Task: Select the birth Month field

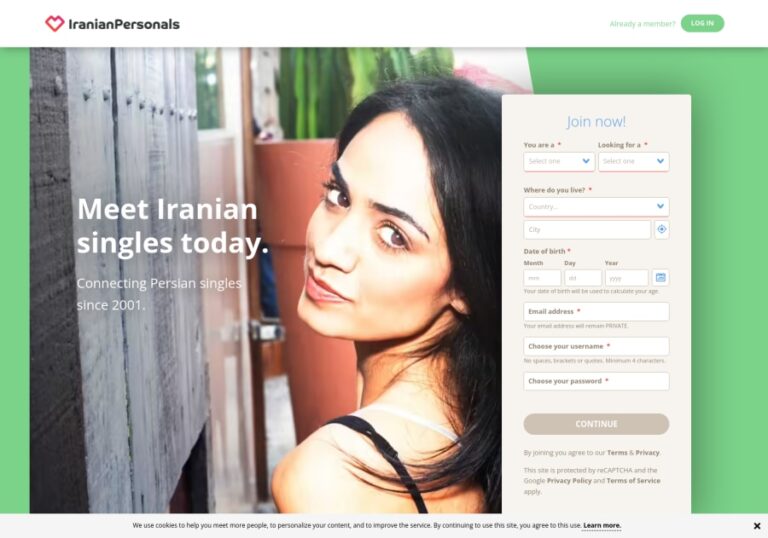Action: tap(542, 278)
